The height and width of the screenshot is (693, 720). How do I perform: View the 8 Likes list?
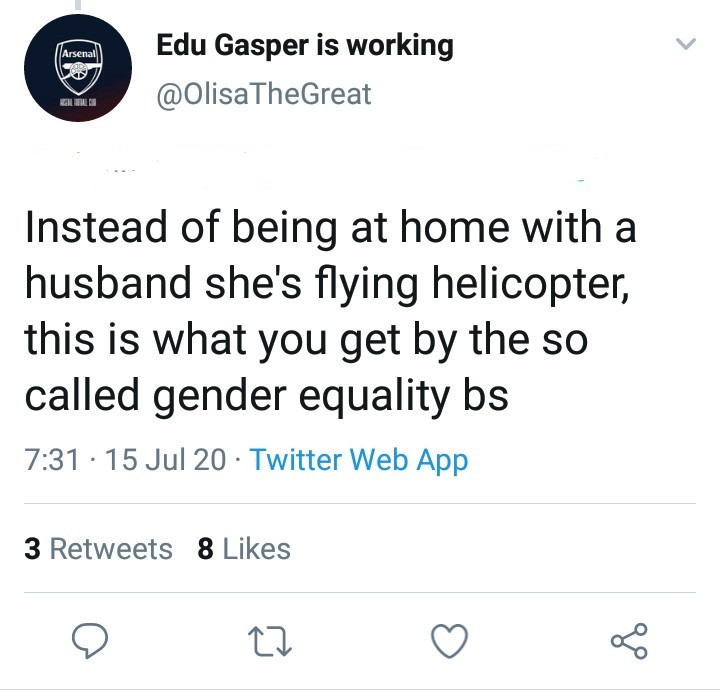coord(244,549)
